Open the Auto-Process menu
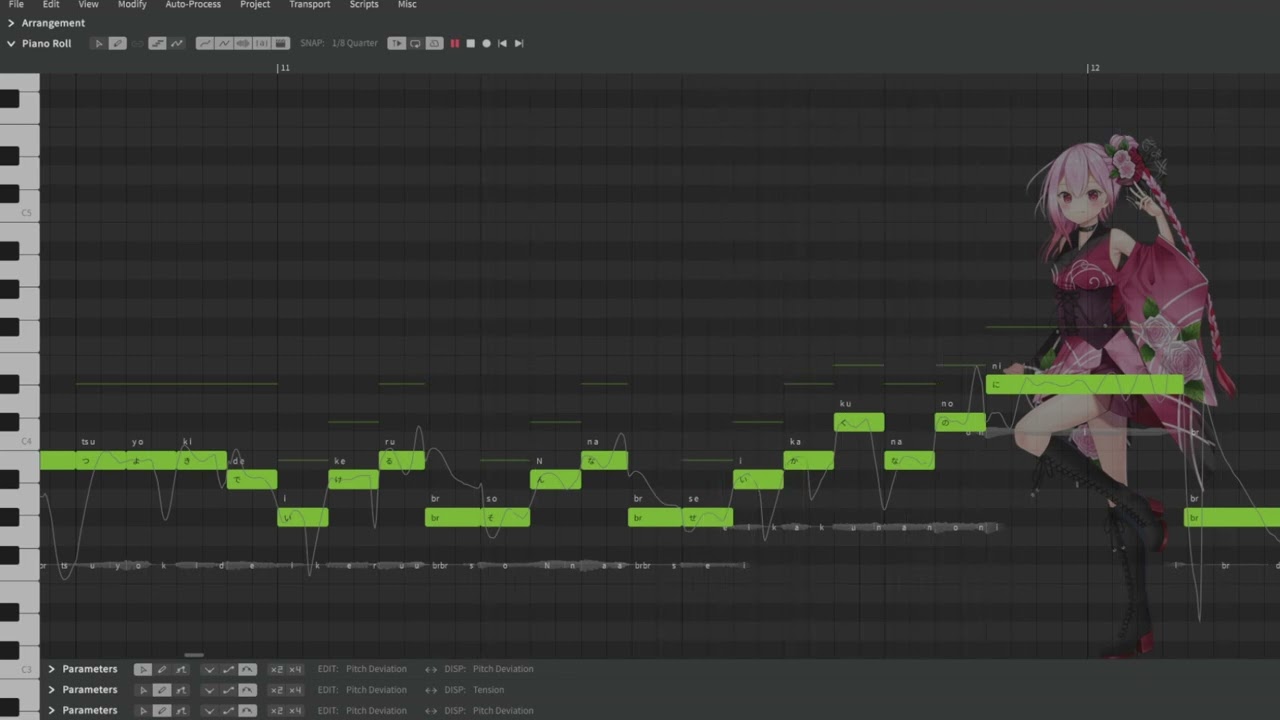The image size is (1280, 720). pos(193,4)
